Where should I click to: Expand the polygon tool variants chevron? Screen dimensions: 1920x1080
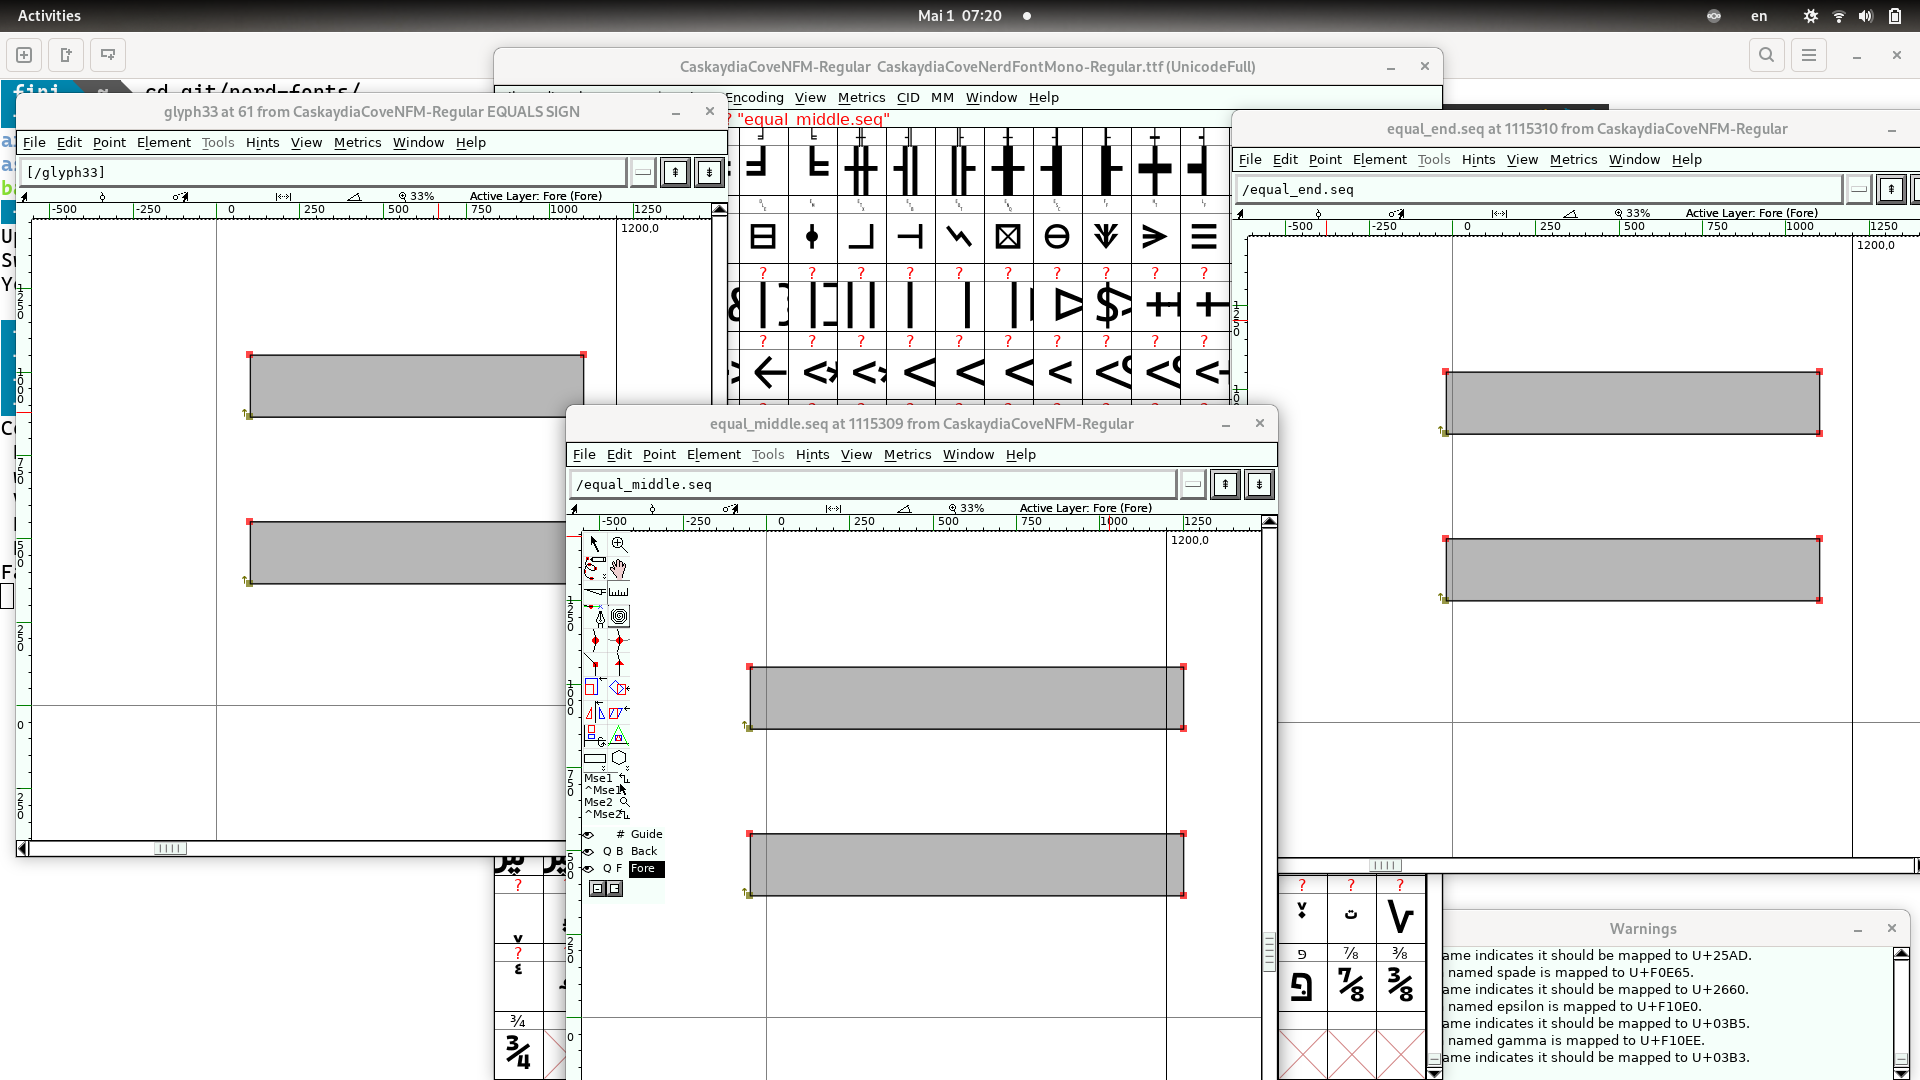(x=627, y=766)
